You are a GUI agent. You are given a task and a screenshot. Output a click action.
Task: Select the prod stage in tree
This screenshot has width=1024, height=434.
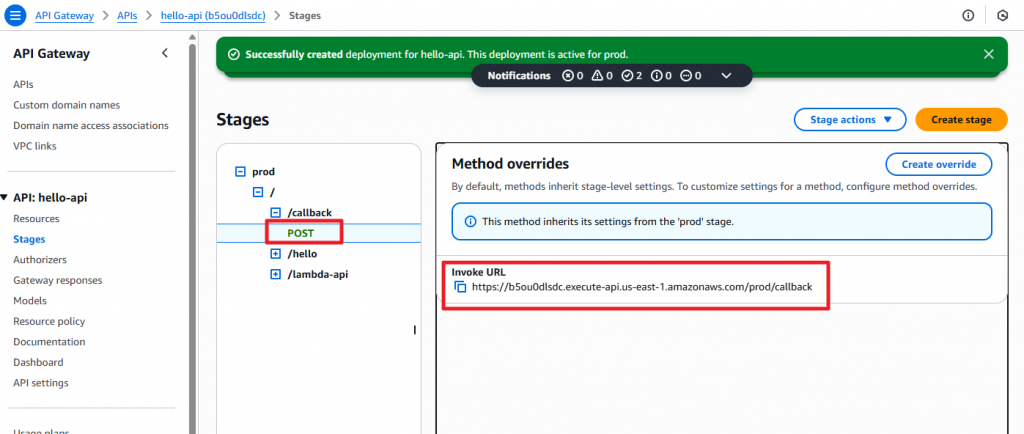[x=263, y=172]
